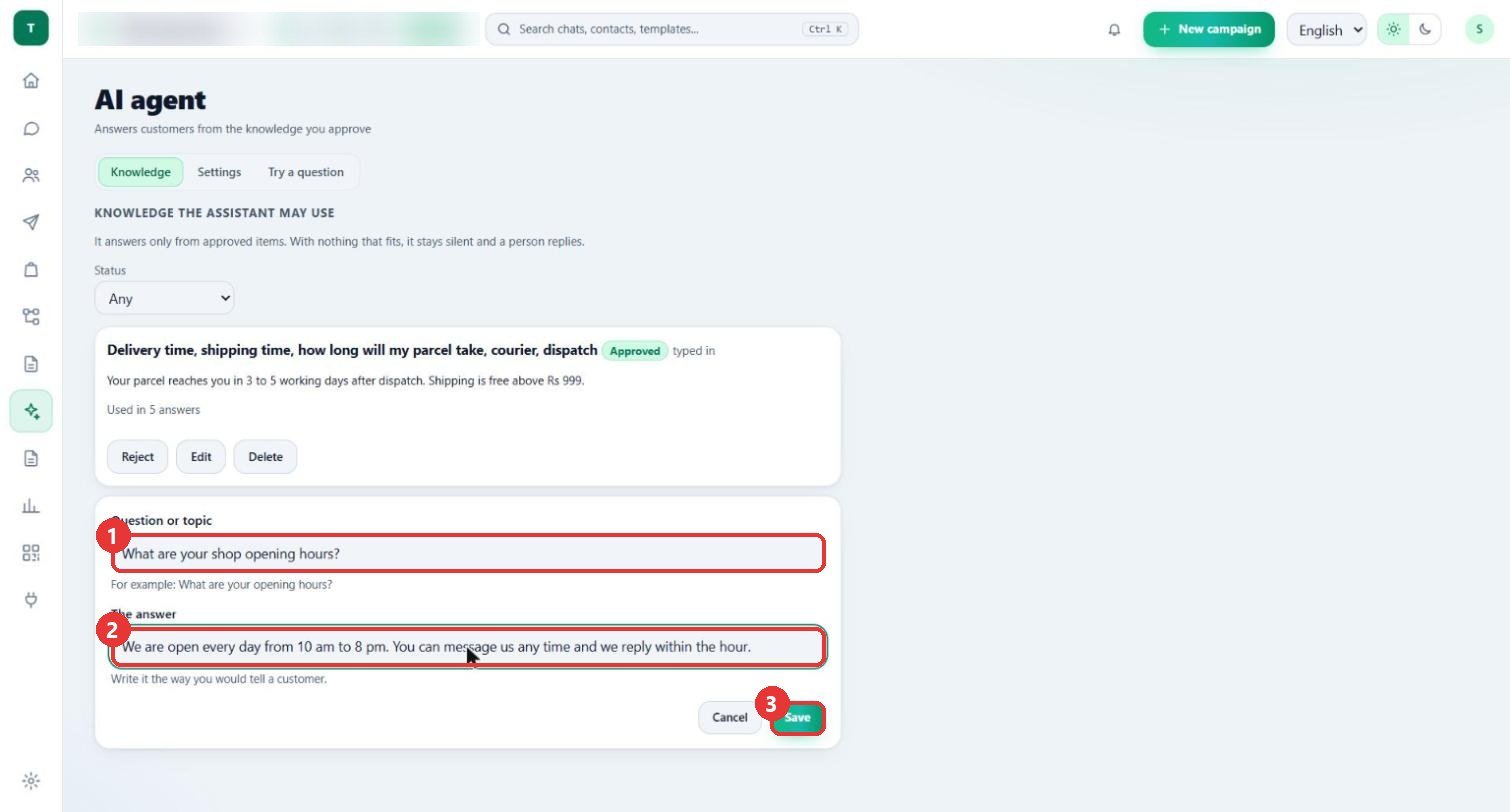1510x812 pixels.
Task: Start a New campaign
Action: click(x=1209, y=29)
